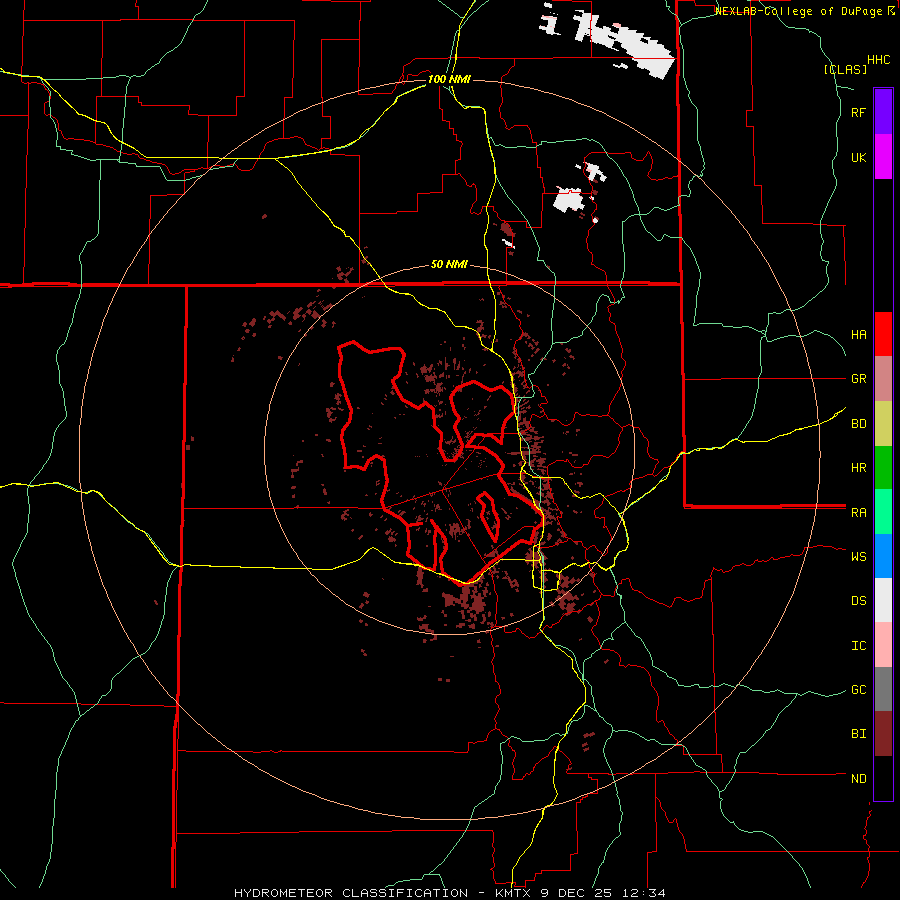Click the GR pinkish-brown legend swatch
The height and width of the screenshot is (900, 900).
(x=883, y=379)
